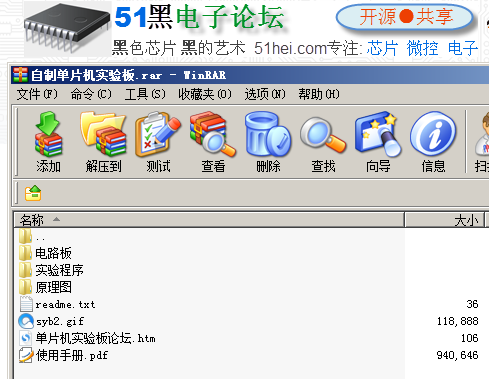Screen dimensions: 489x379
Task: Open the 文件(F) menu
Action: tap(37, 94)
